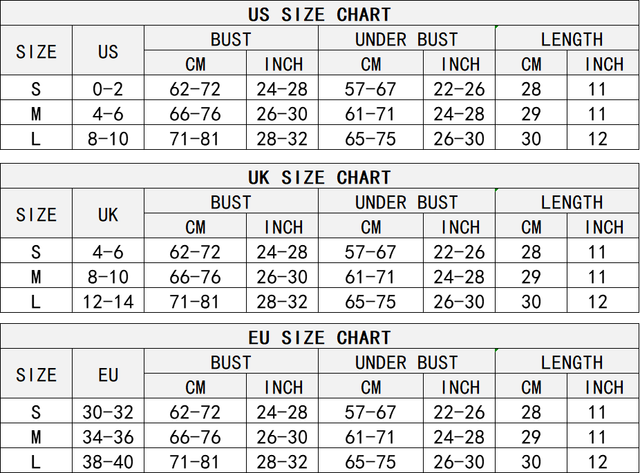Select the 30-32 EU size cell
This screenshot has width=640, height=473.
coord(108,412)
